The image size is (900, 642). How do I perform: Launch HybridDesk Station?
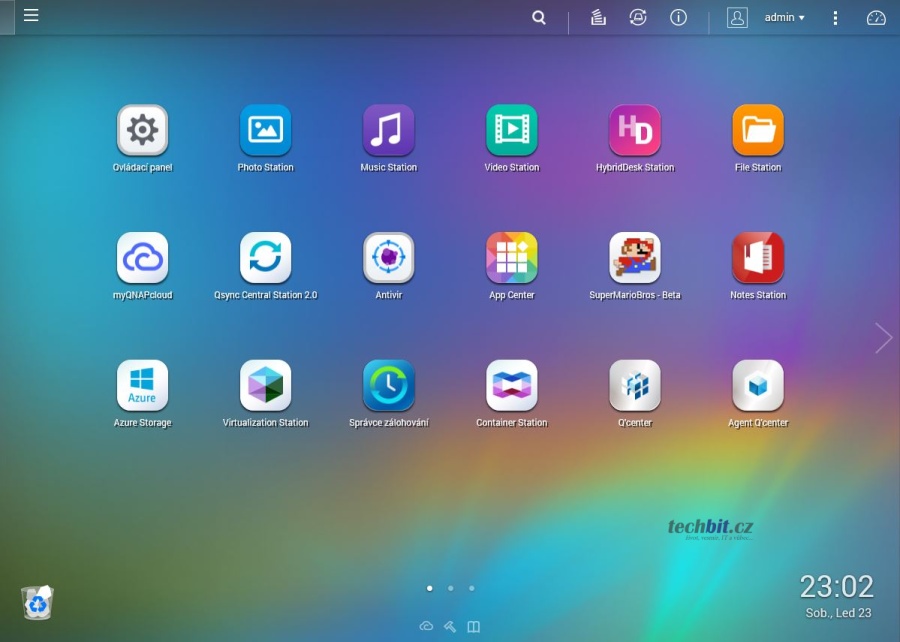click(634, 131)
